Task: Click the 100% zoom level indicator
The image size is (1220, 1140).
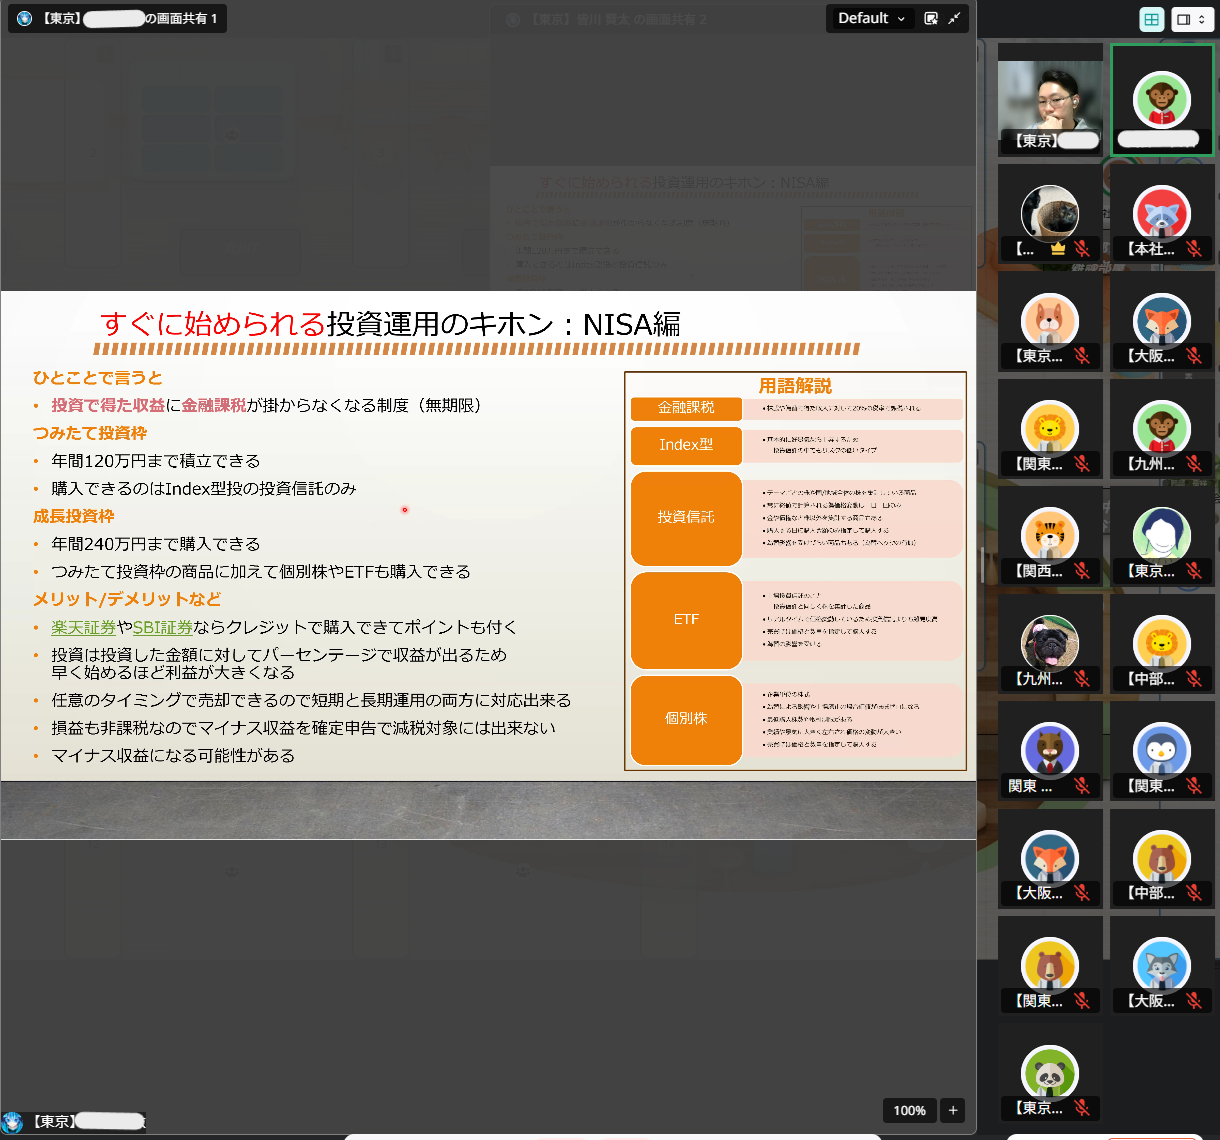Action: 909,1110
